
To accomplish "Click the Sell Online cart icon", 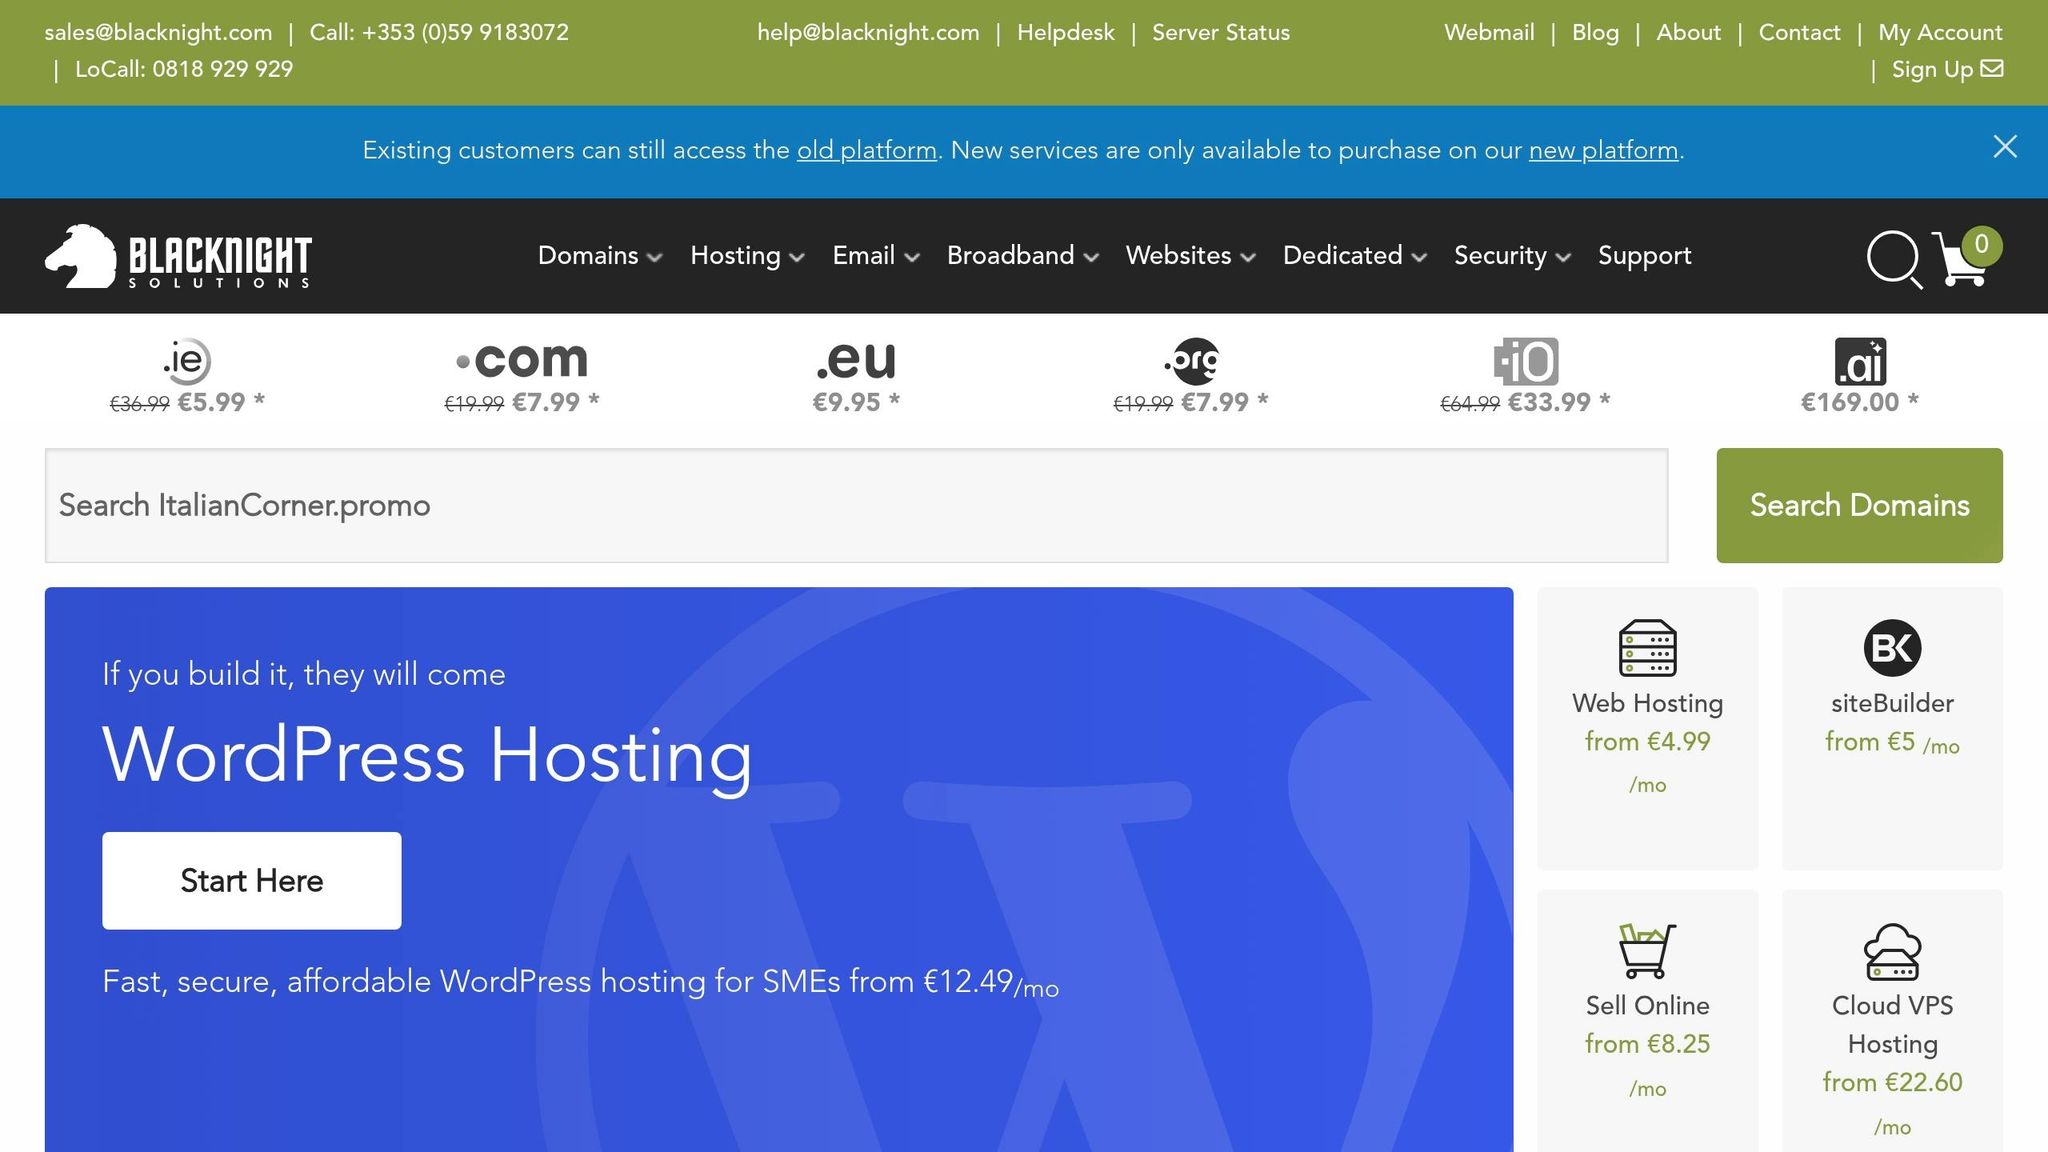I will [1647, 950].
